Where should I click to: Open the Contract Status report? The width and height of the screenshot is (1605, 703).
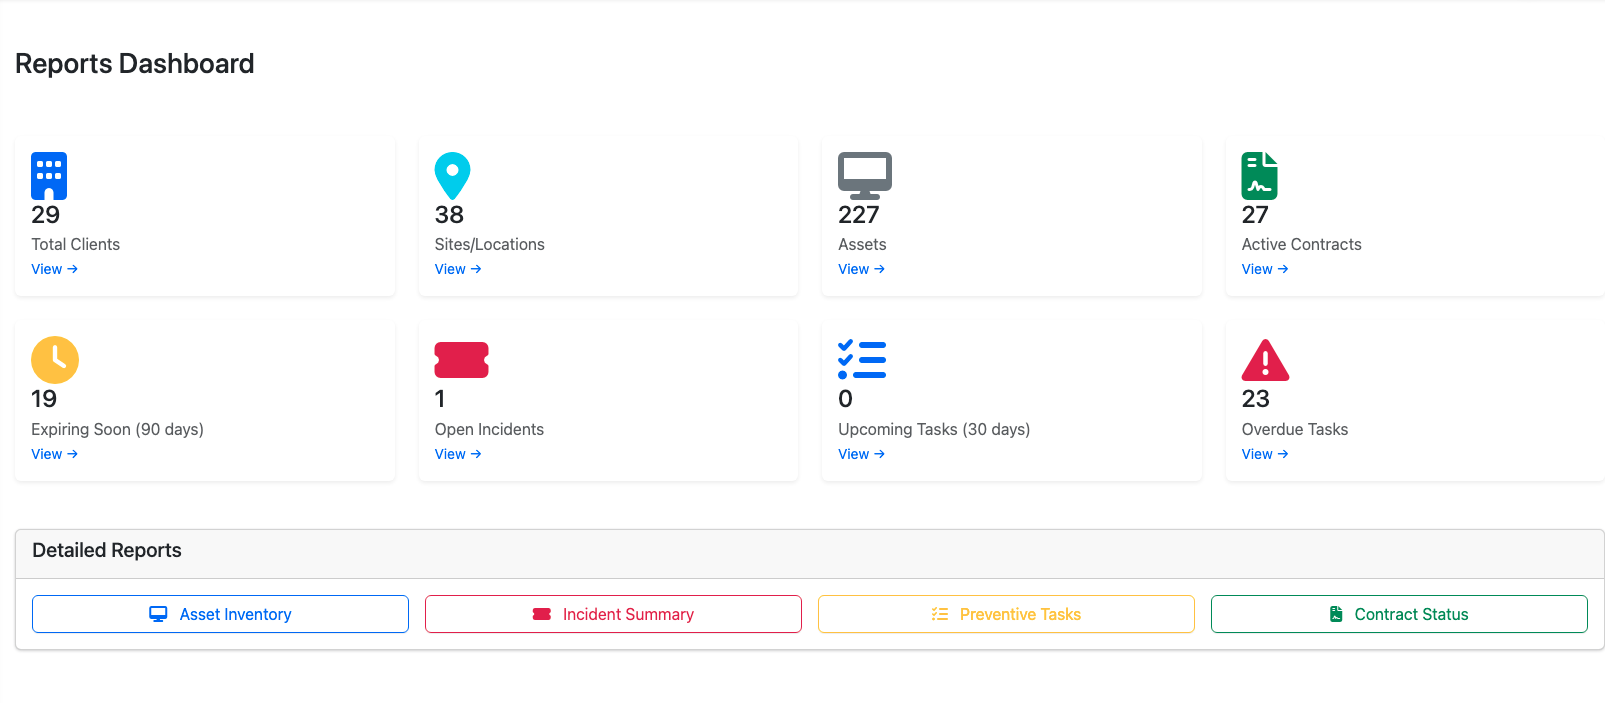pos(1399,613)
